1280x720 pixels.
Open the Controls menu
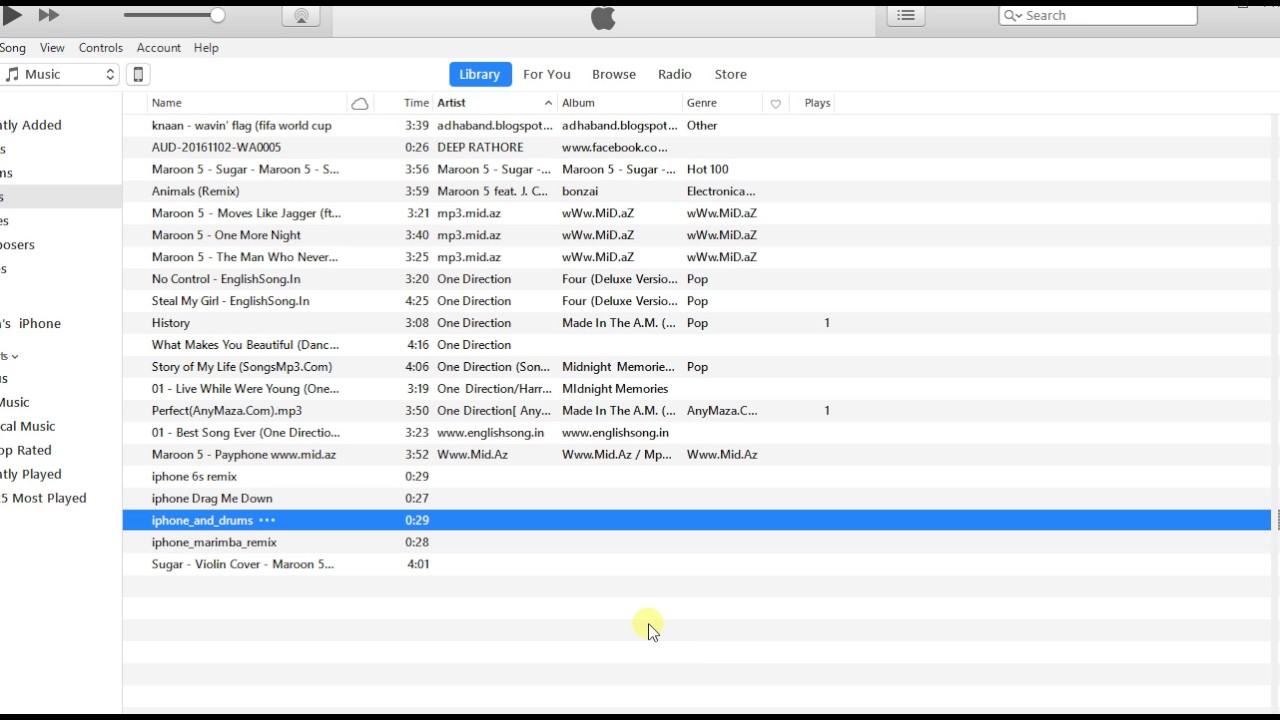(101, 48)
